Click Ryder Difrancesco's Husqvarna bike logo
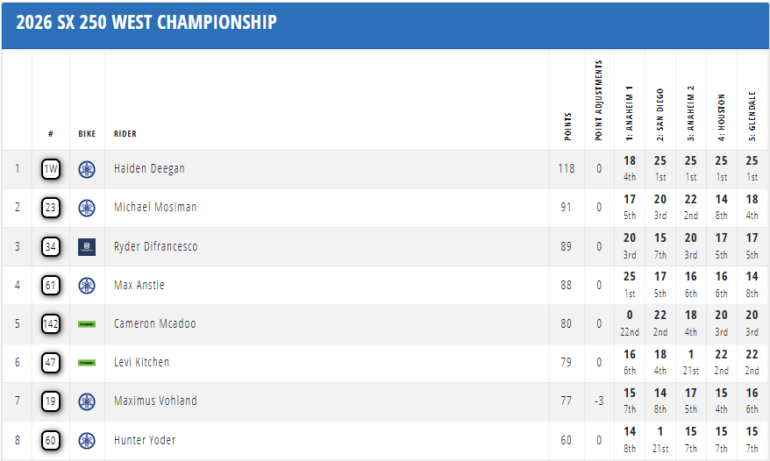770x461 pixels. pos(87,246)
